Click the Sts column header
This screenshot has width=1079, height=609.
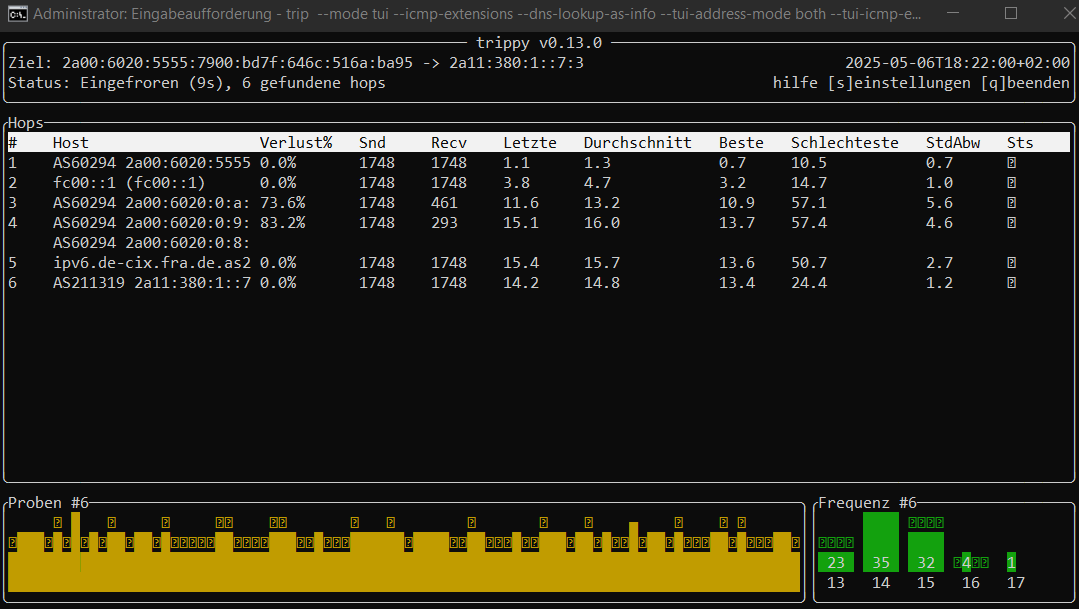coord(1020,142)
